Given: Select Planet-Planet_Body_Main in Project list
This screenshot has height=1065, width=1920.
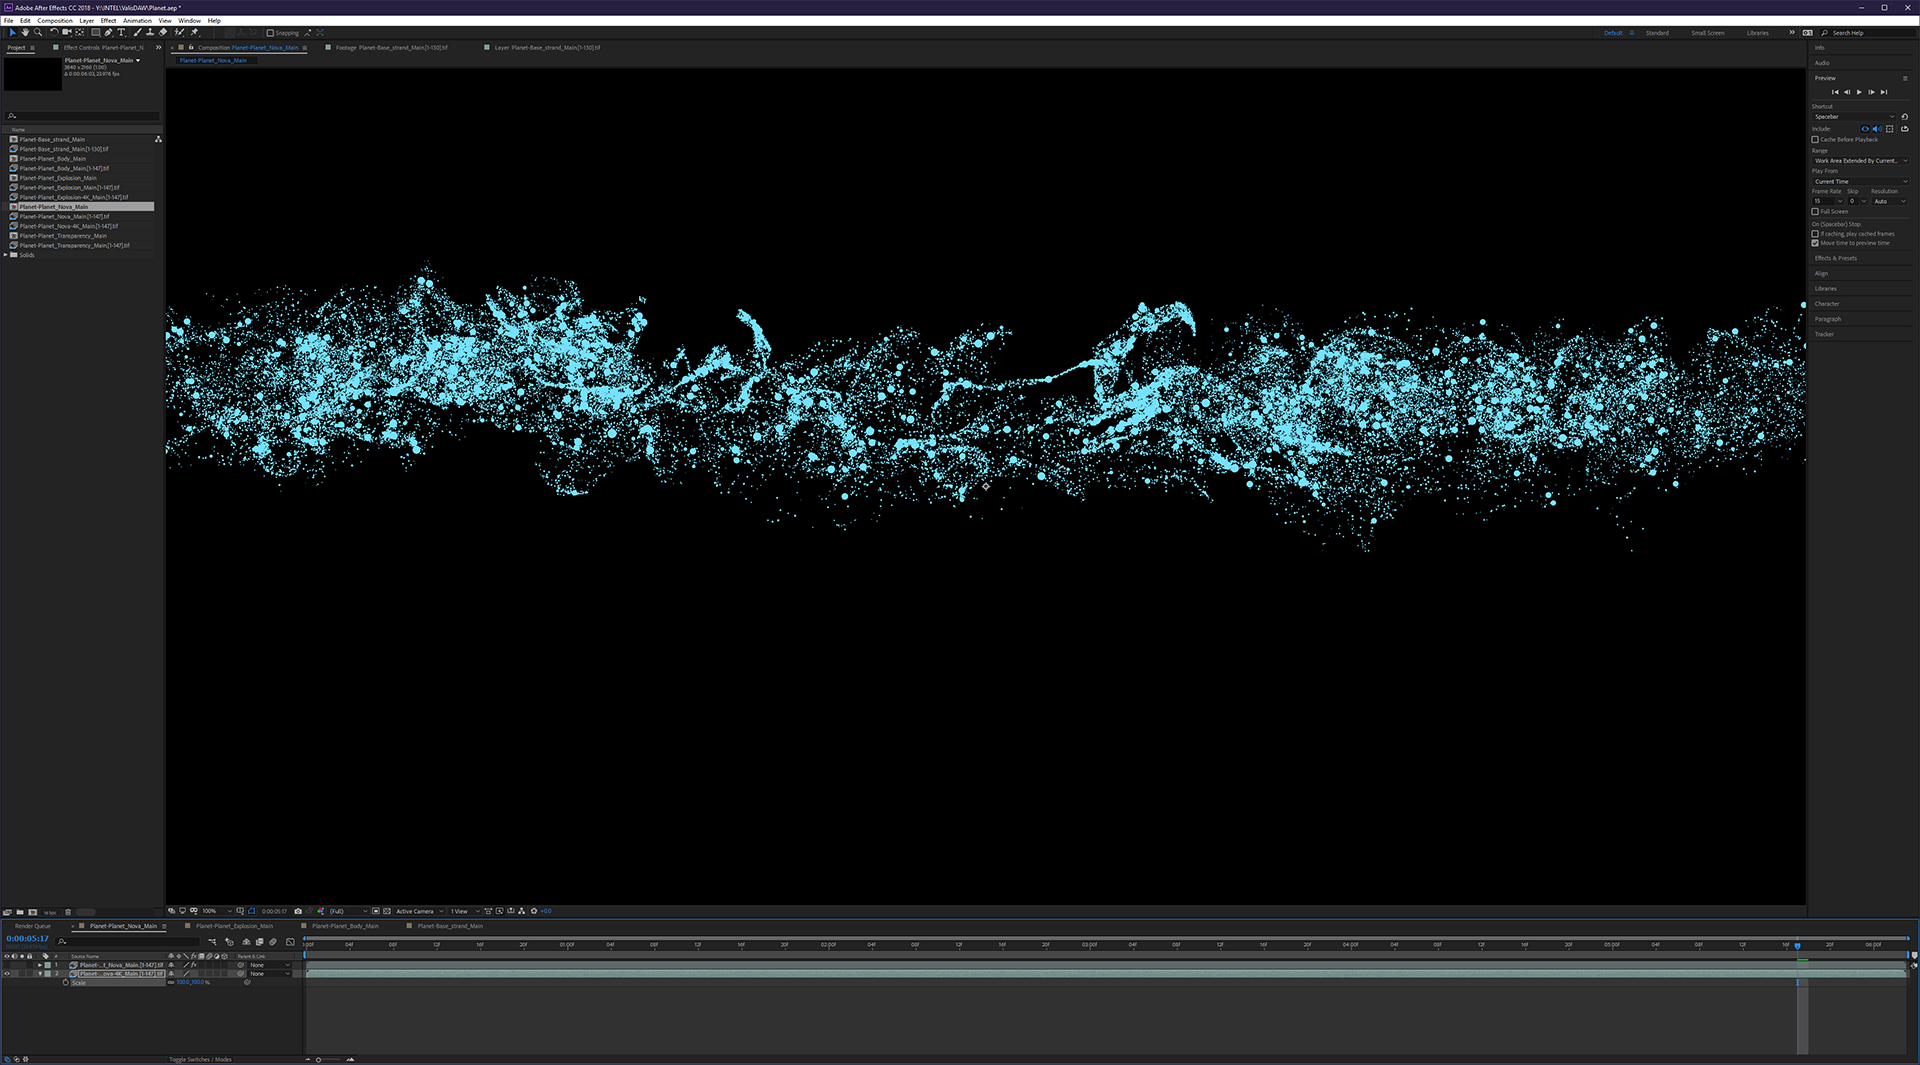Looking at the screenshot, I should coord(52,159).
